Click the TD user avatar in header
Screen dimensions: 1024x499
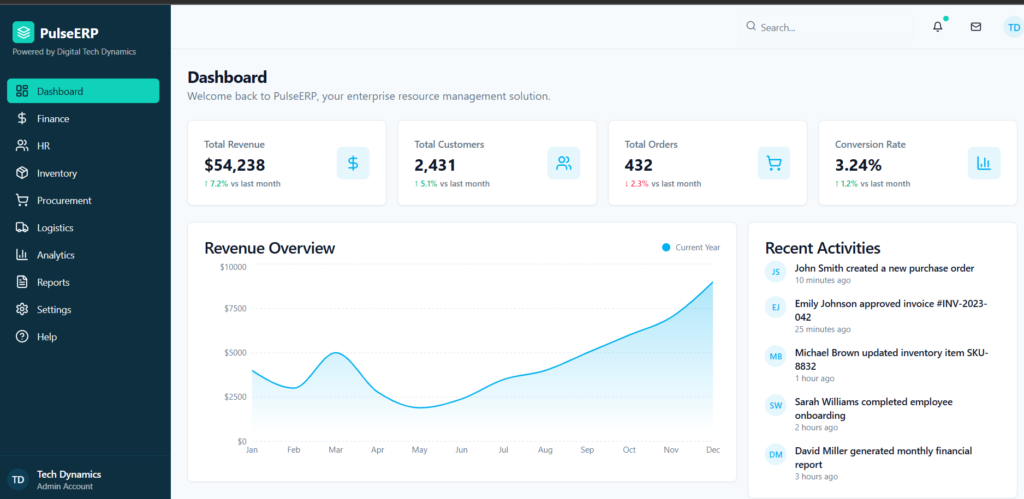tap(1012, 27)
